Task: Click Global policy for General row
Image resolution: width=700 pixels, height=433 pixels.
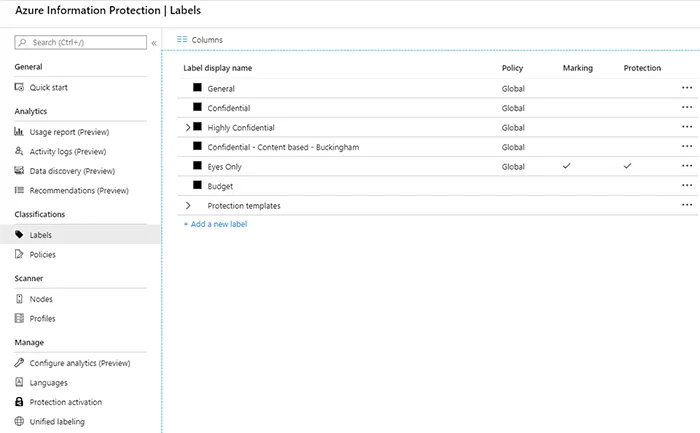Action: pos(513,89)
